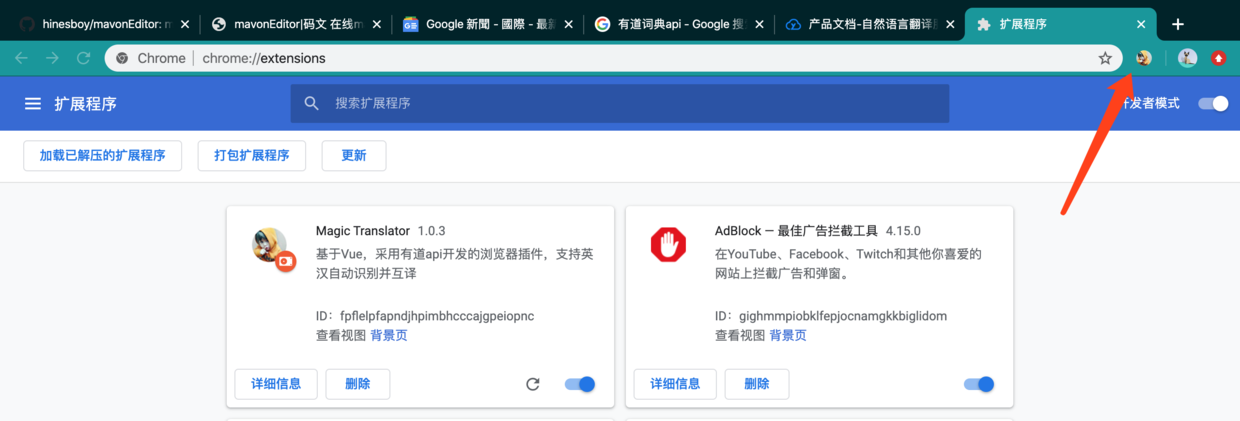Open the extensions hamburger menu
Viewport: 1240px width, 421px height.
pos(33,104)
